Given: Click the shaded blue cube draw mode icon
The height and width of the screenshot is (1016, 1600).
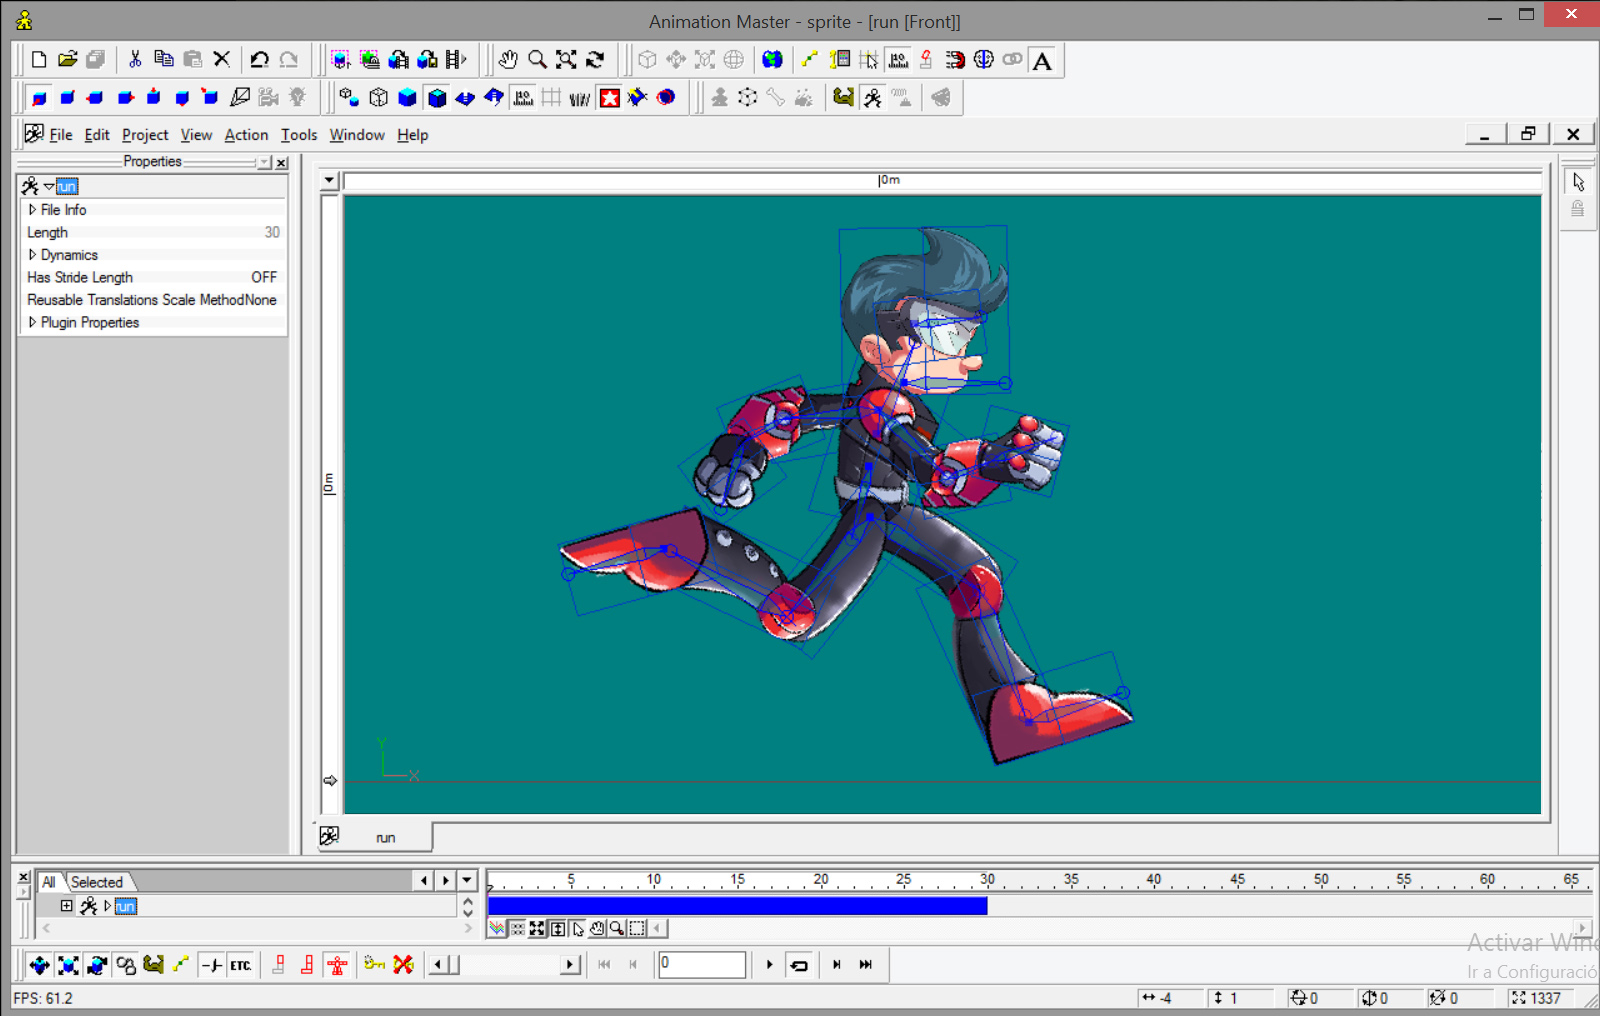Looking at the screenshot, I should point(407,97).
